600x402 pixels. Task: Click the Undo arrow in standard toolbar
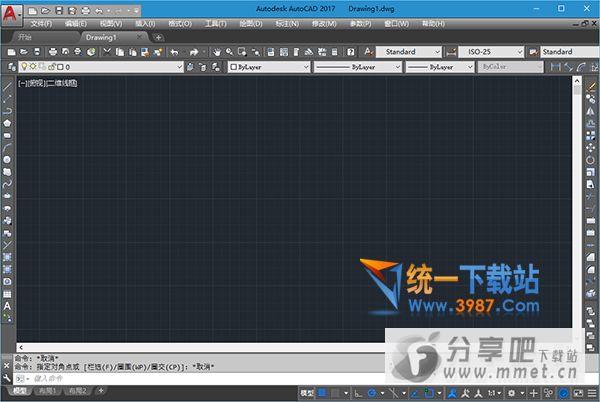click(x=174, y=52)
